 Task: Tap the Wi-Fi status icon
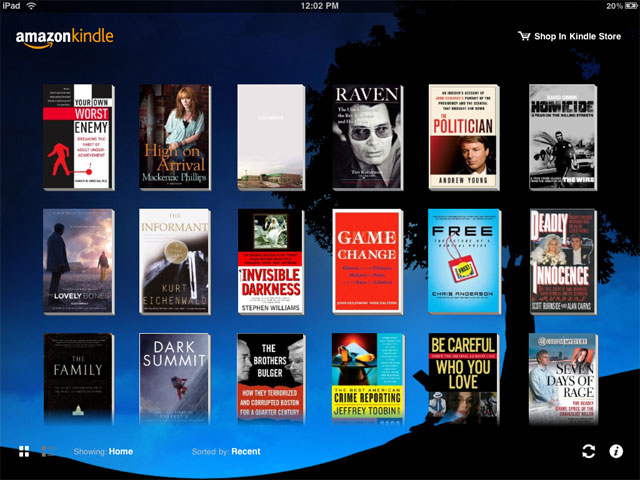(x=31, y=6)
